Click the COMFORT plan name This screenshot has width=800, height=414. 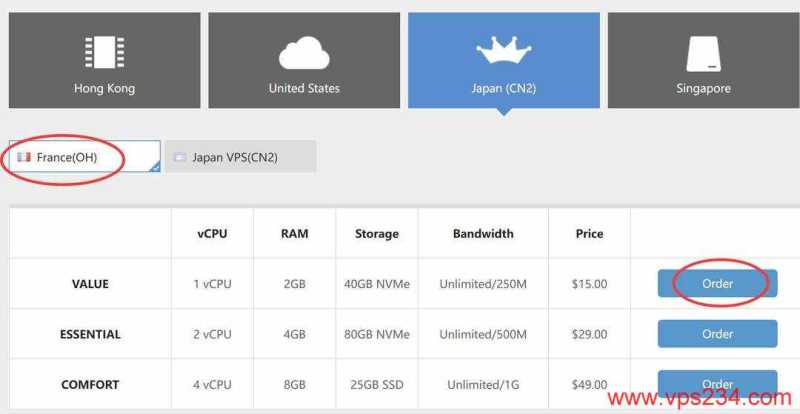[x=90, y=384]
